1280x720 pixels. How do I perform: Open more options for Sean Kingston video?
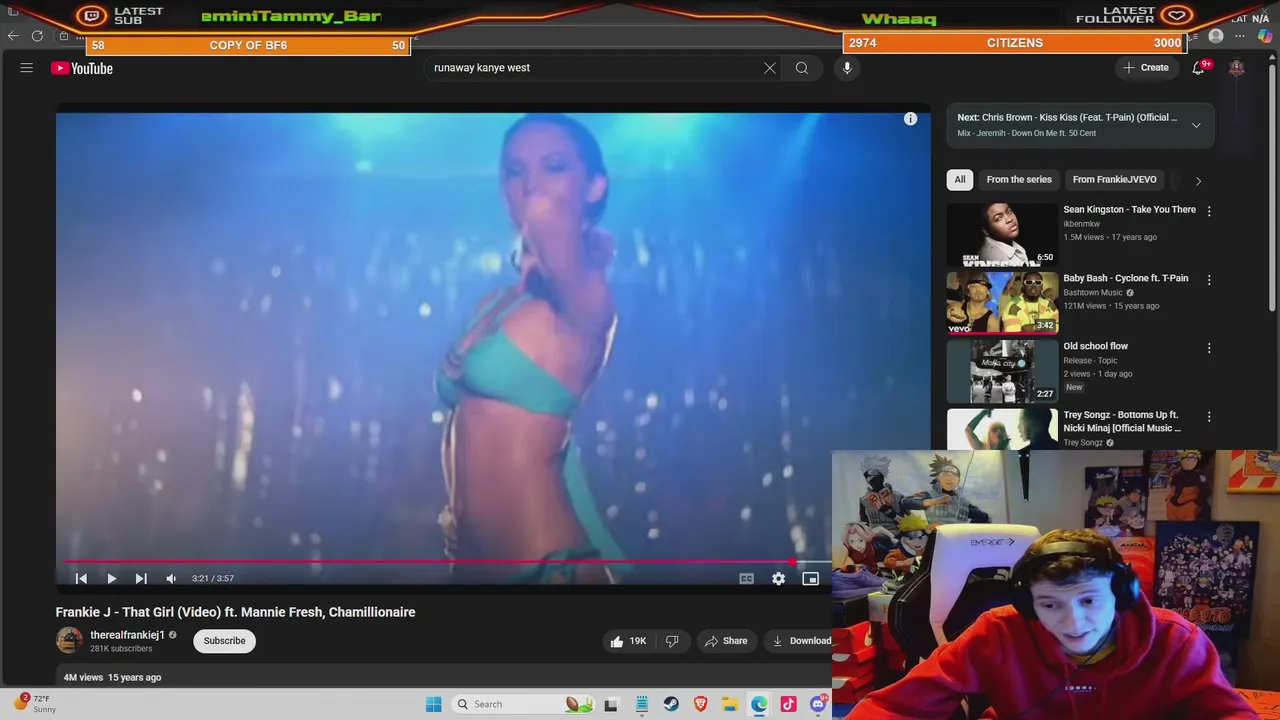(x=1209, y=211)
